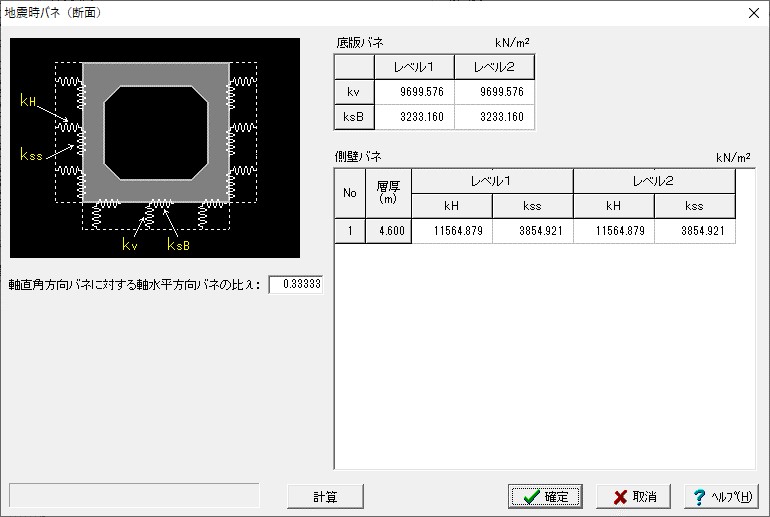This screenshot has width=770, height=517.
Task: Click the kv label in diagram
Action: coord(130,244)
